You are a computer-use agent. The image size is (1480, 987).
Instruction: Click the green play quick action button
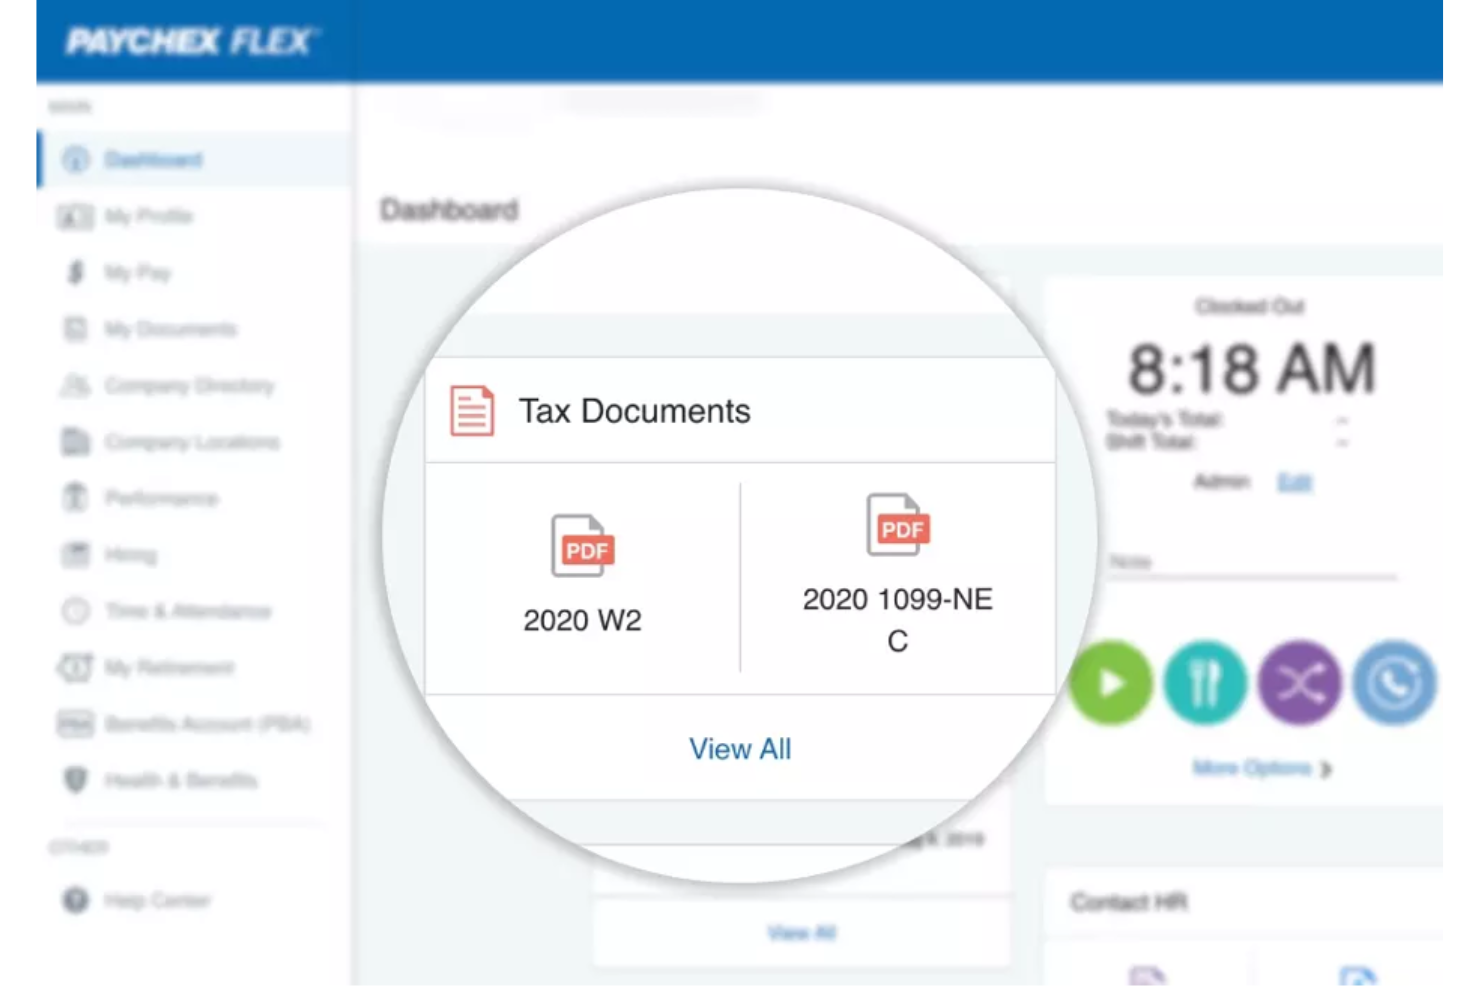pyautogui.click(x=1110, y=683)
